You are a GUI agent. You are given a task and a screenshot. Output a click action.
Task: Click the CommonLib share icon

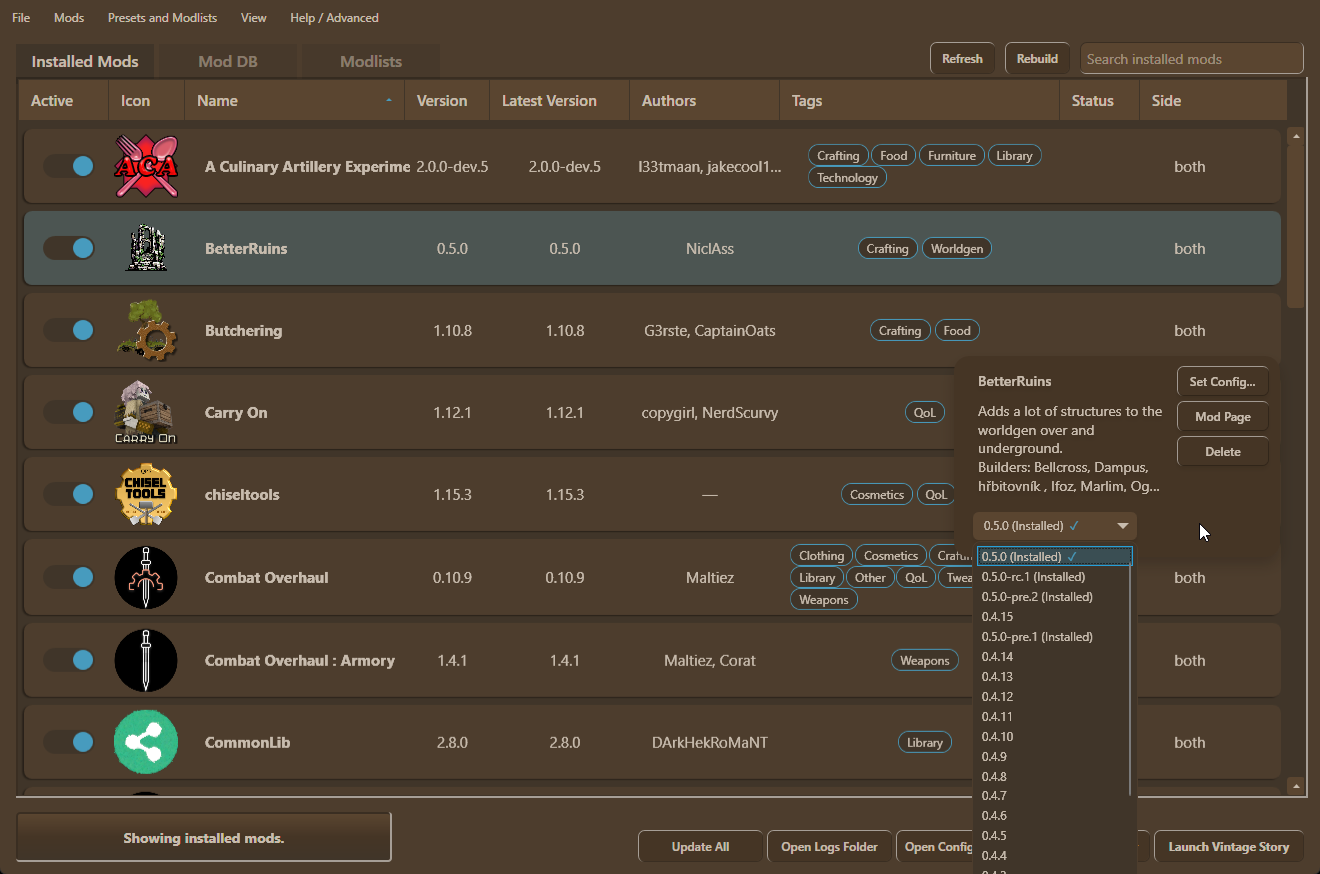point(146,743)
